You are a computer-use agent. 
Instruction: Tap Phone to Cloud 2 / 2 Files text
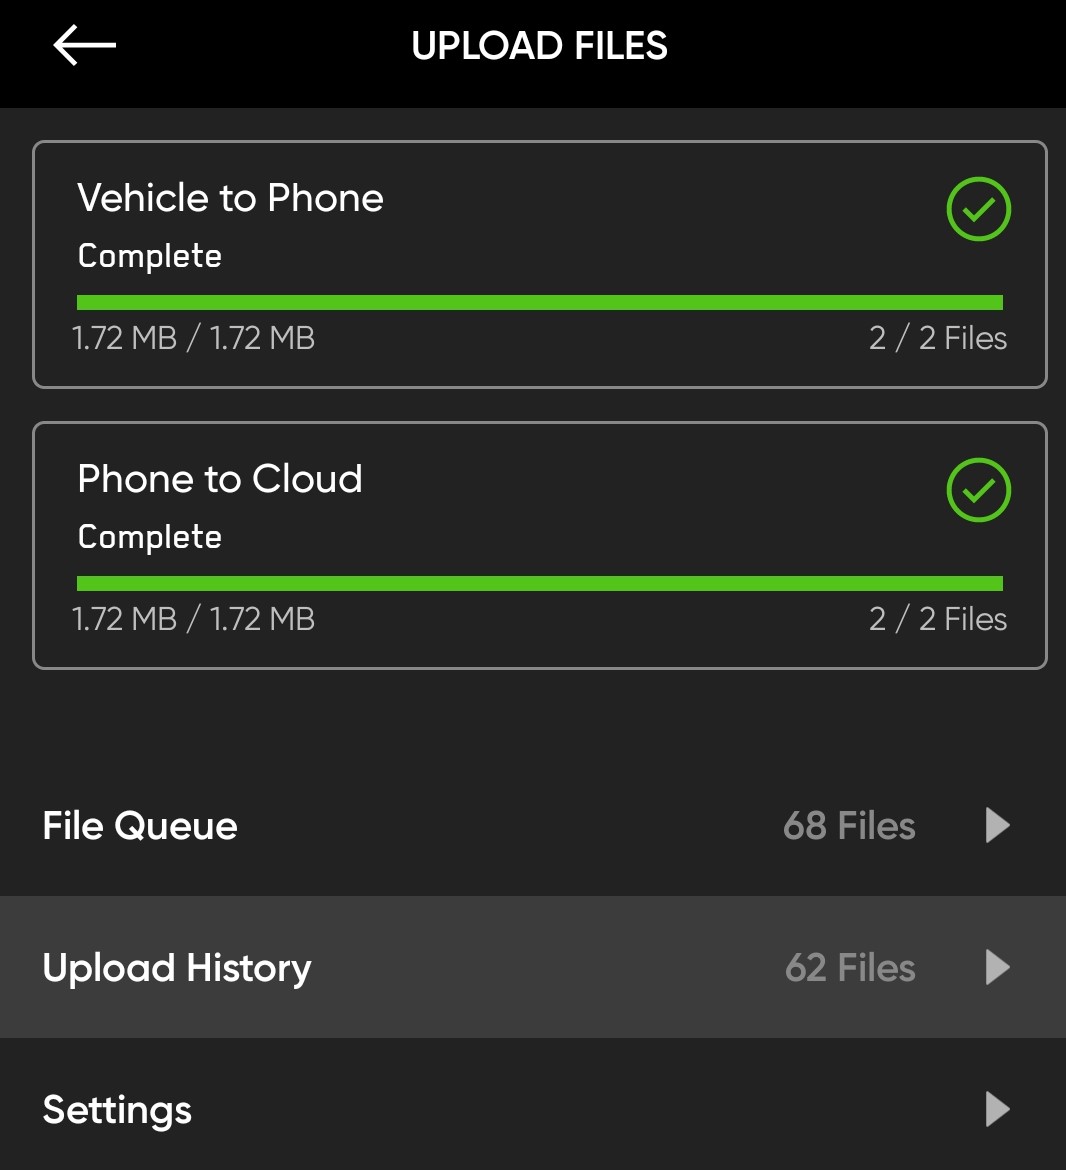[938, 619]
